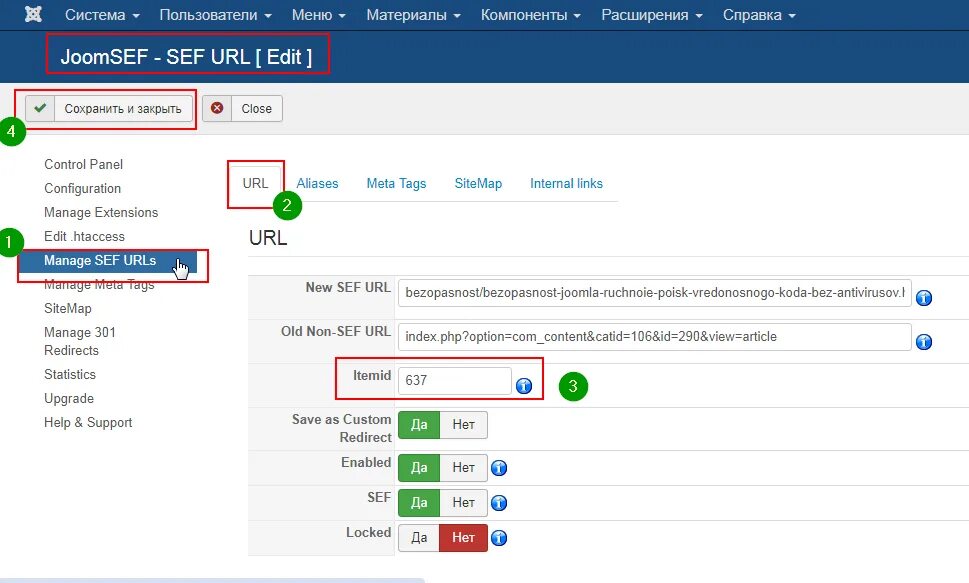The height and width of the screenshot is (583, 969).
Task: Set Enabled to Да
Action: pos(419,468)
